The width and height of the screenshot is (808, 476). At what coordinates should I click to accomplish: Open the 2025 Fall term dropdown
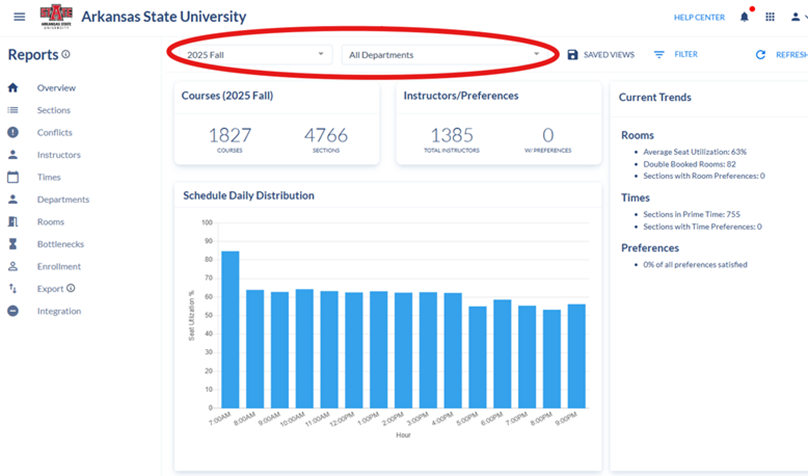[256, 55]
